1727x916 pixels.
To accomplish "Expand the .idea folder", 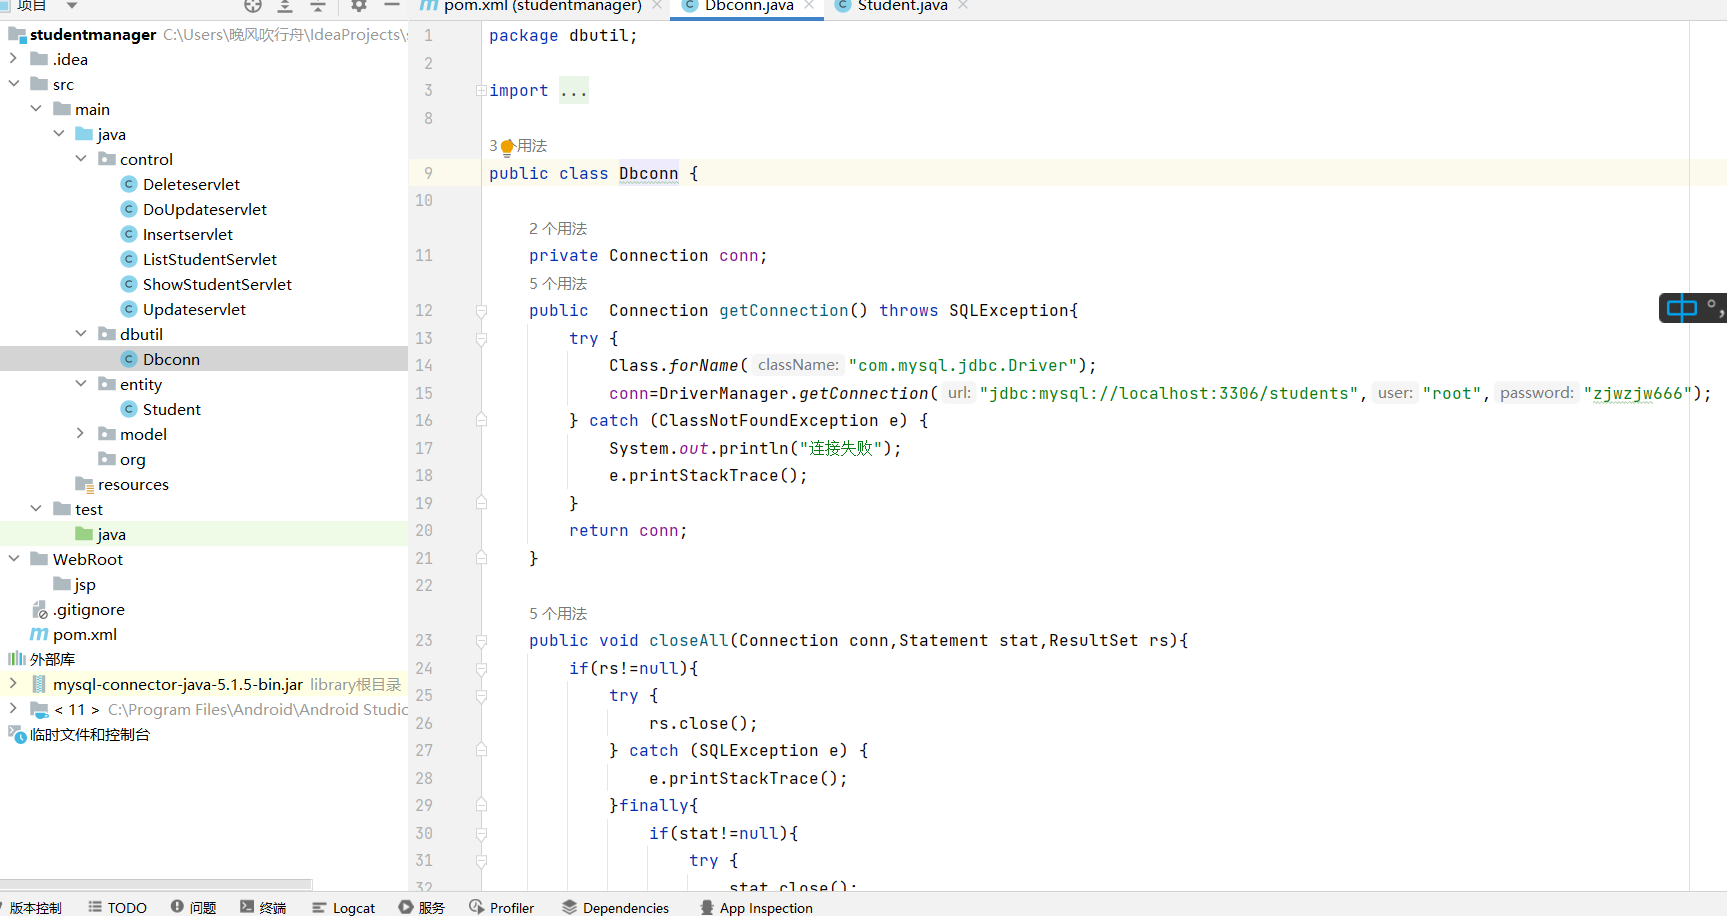I will tap(14, 59).
